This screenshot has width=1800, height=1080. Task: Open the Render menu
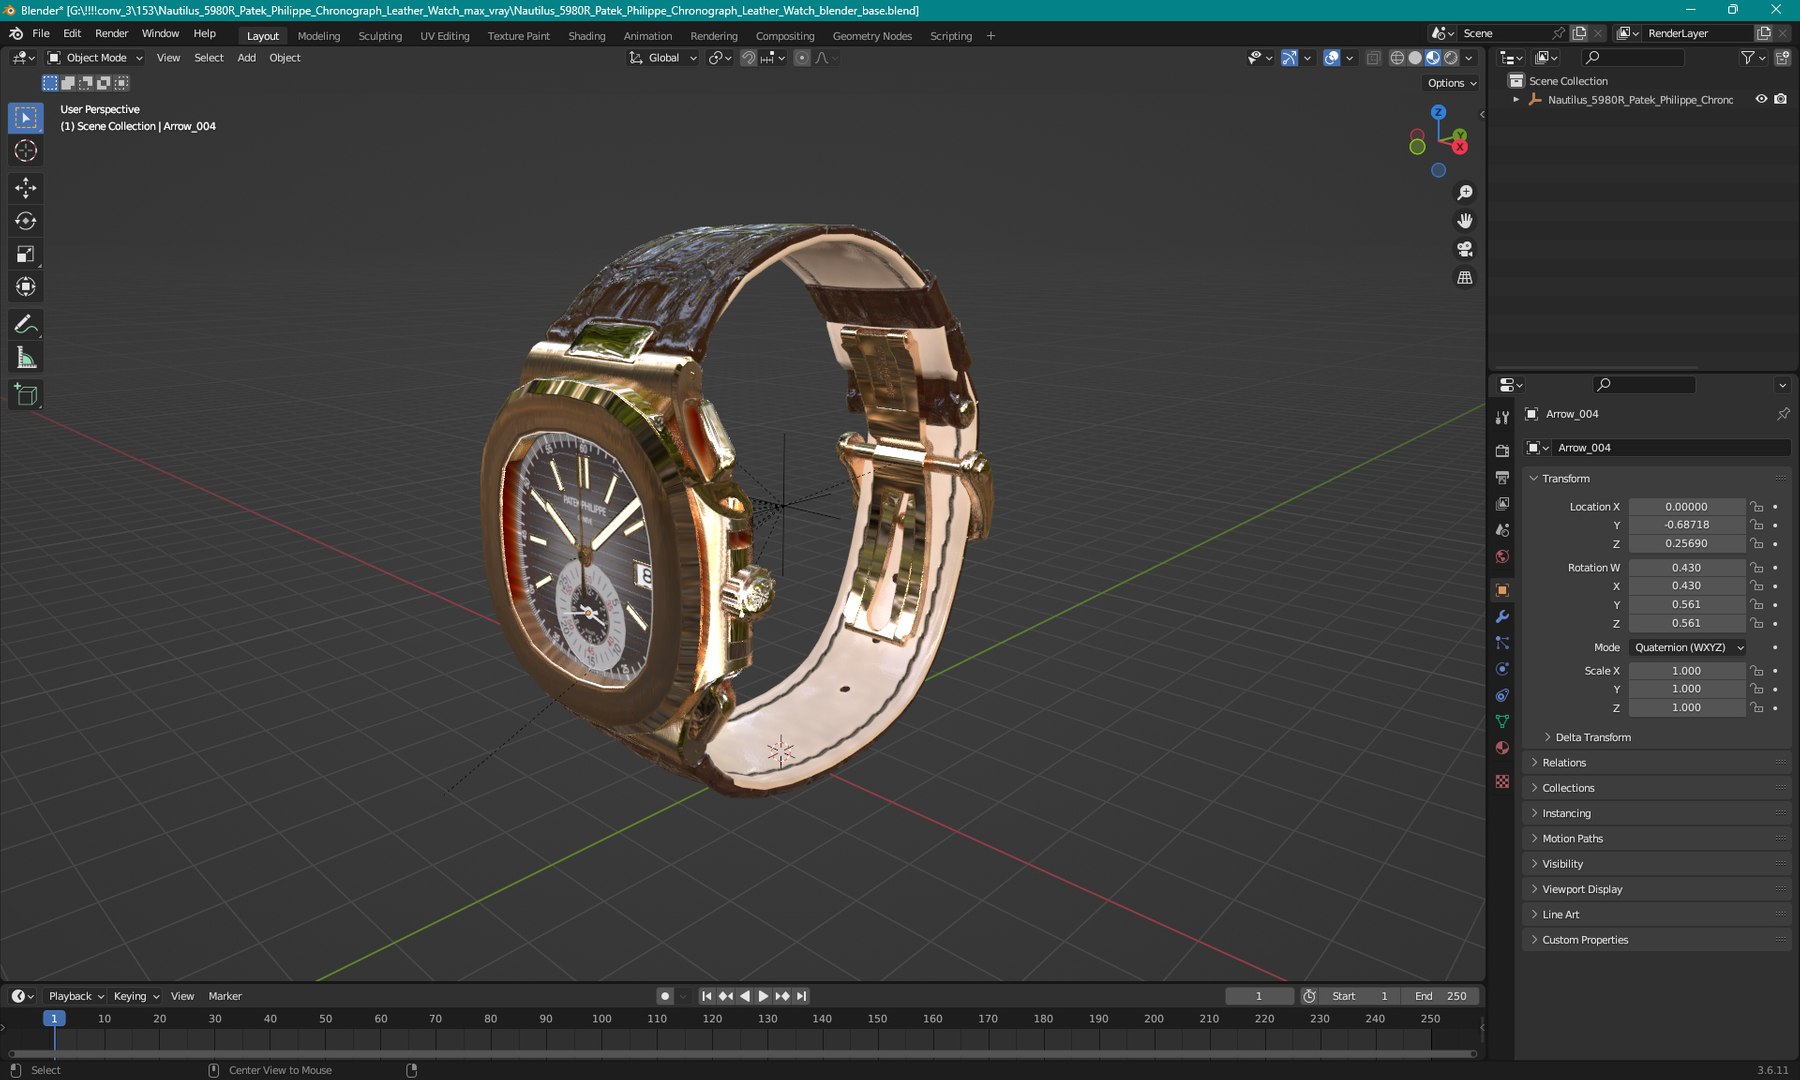(x=111, y=33)
